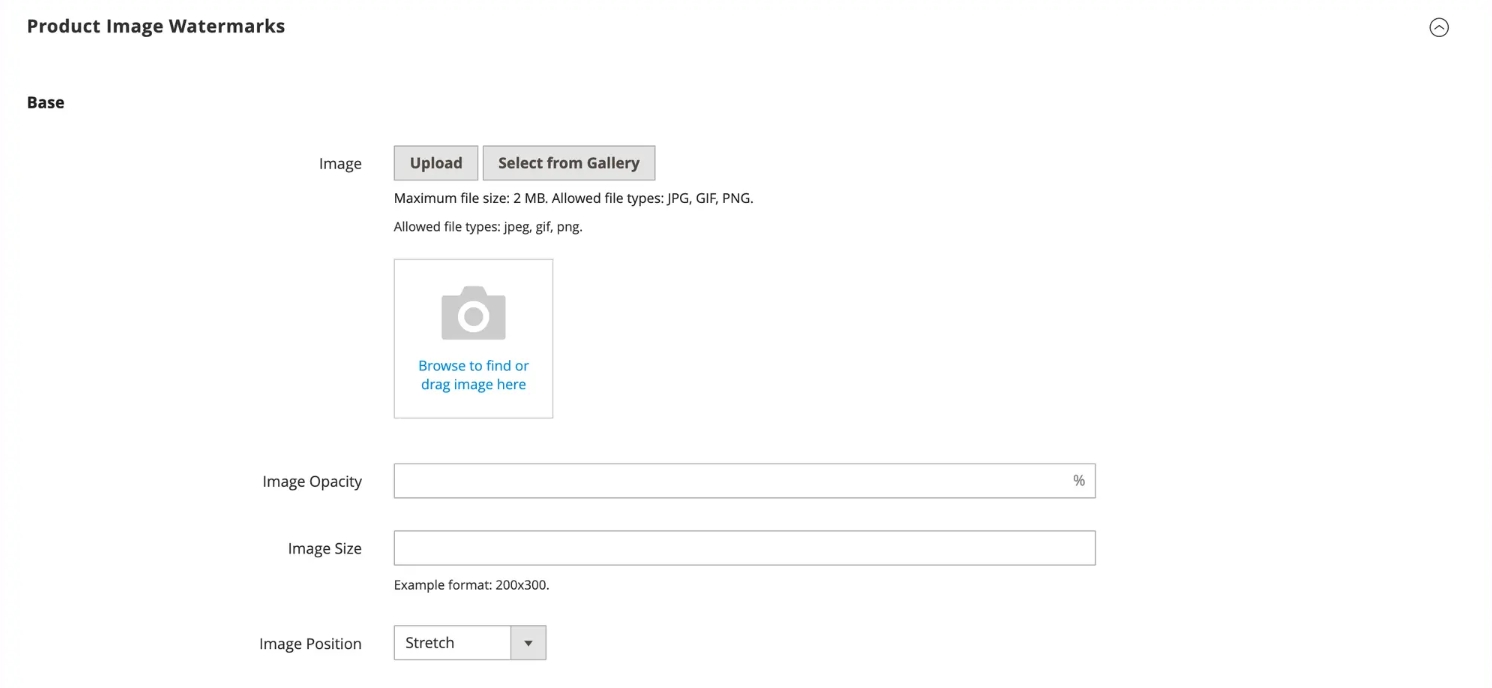1492x688 pixels.
Task: Click the Image Size label
Action: 324,549
